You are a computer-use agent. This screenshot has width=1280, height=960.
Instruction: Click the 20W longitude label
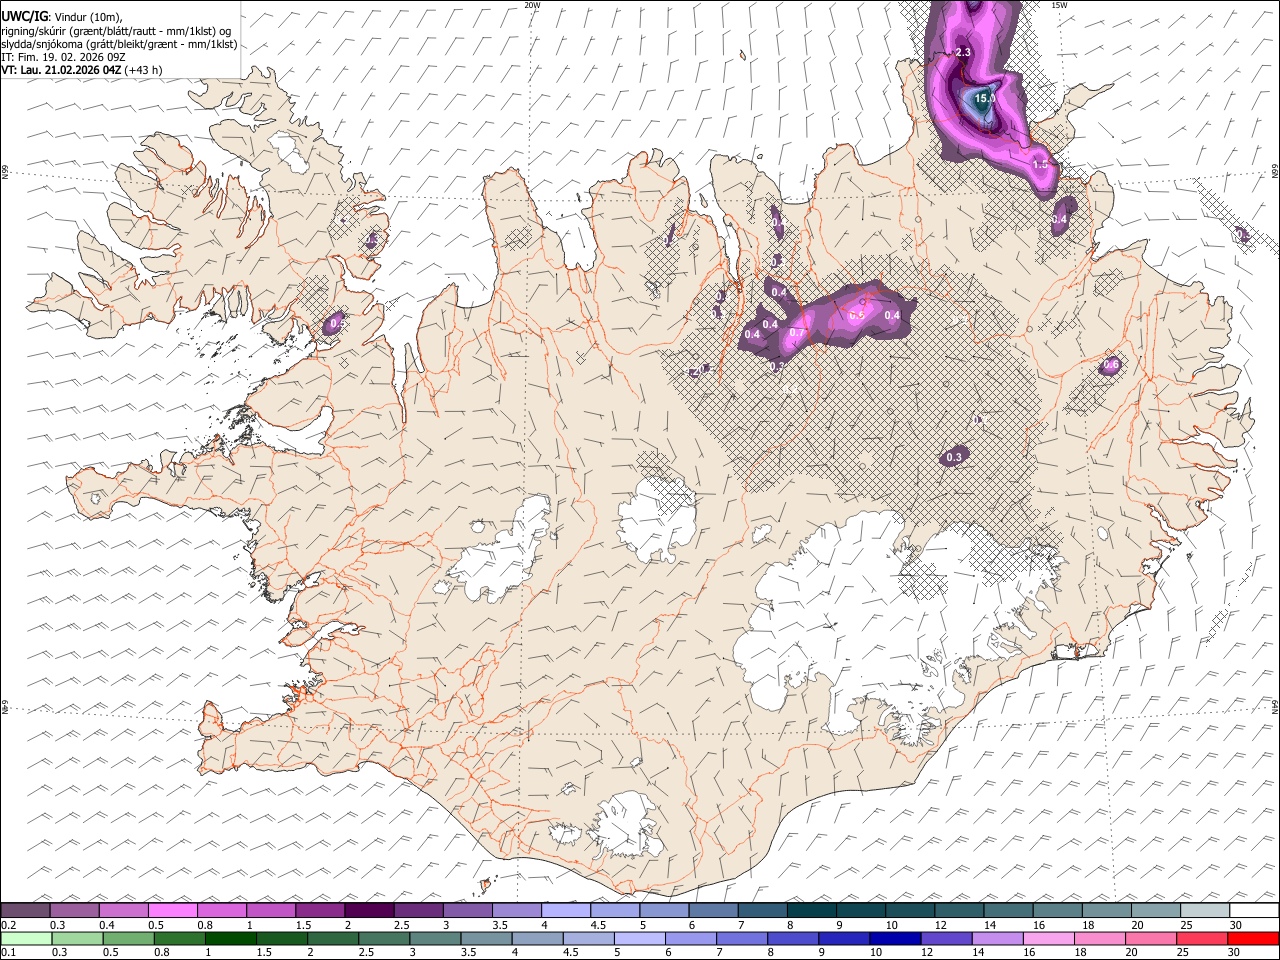pos(532,5)
